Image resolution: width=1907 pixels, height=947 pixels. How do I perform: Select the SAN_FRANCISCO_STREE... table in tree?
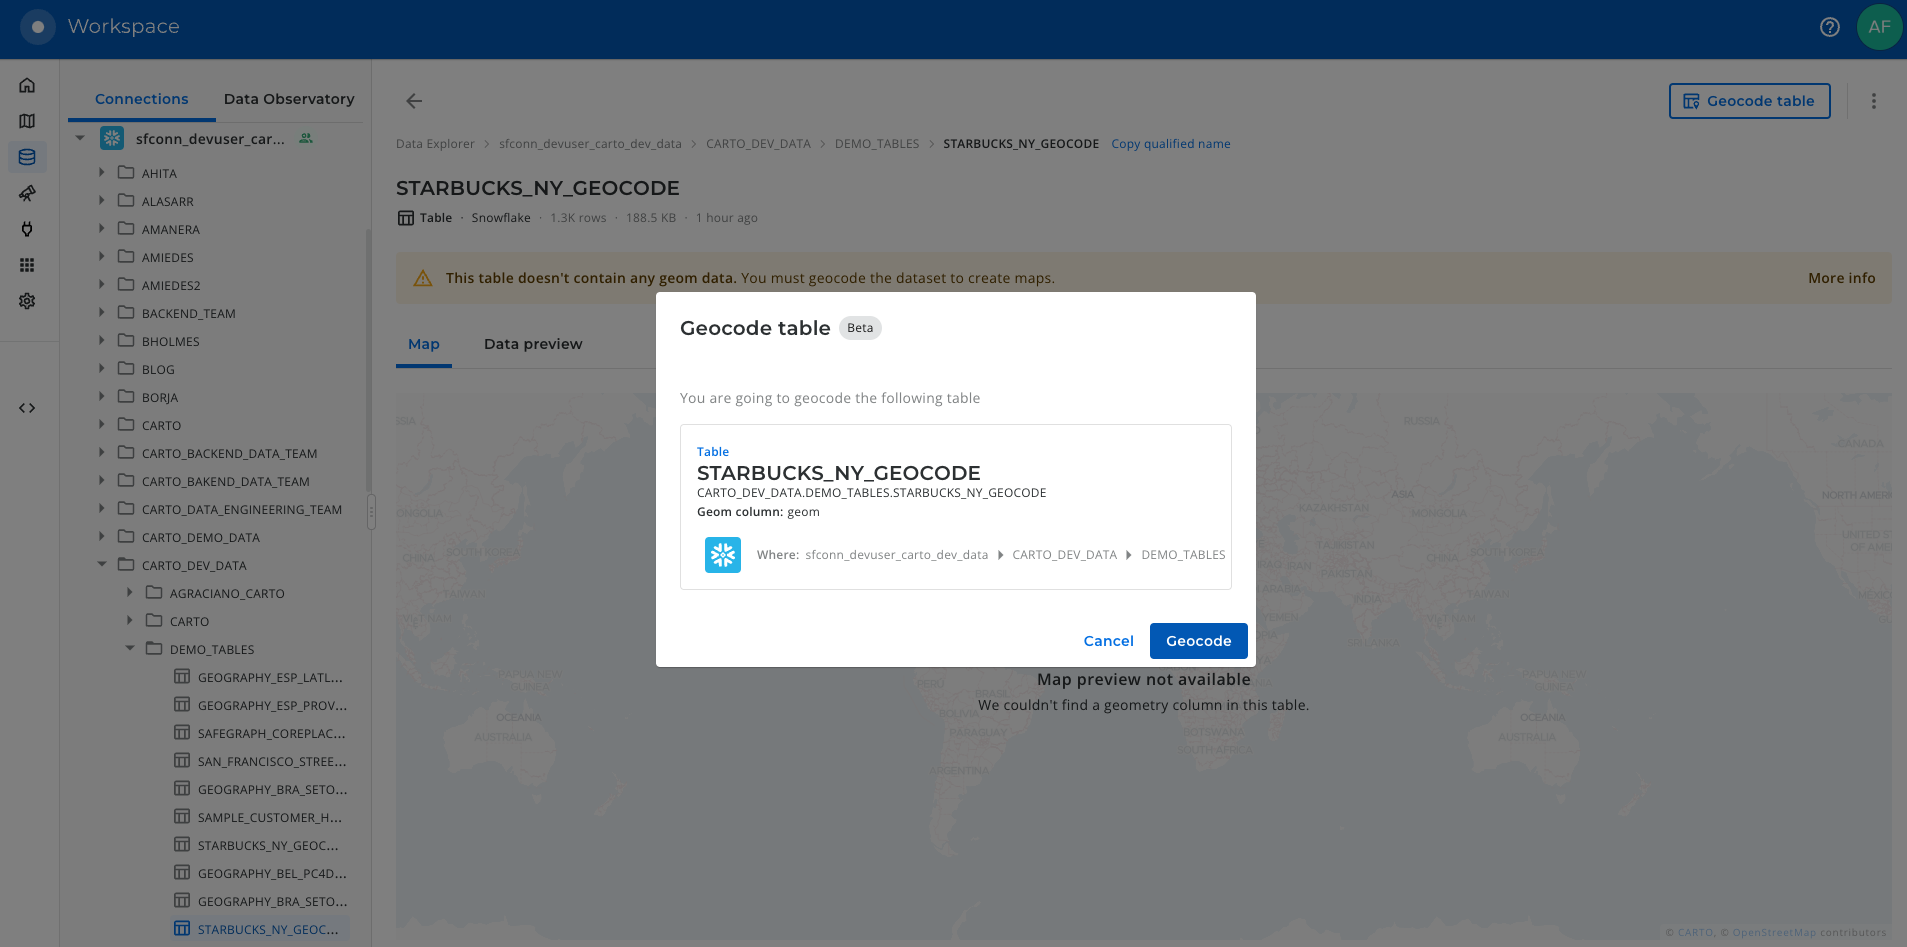coord(271,762)
